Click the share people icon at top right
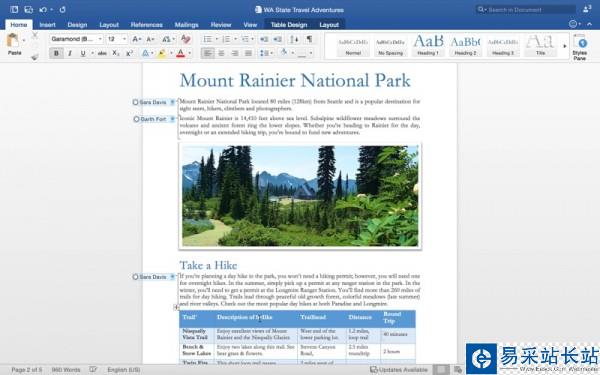 (587, 9)
